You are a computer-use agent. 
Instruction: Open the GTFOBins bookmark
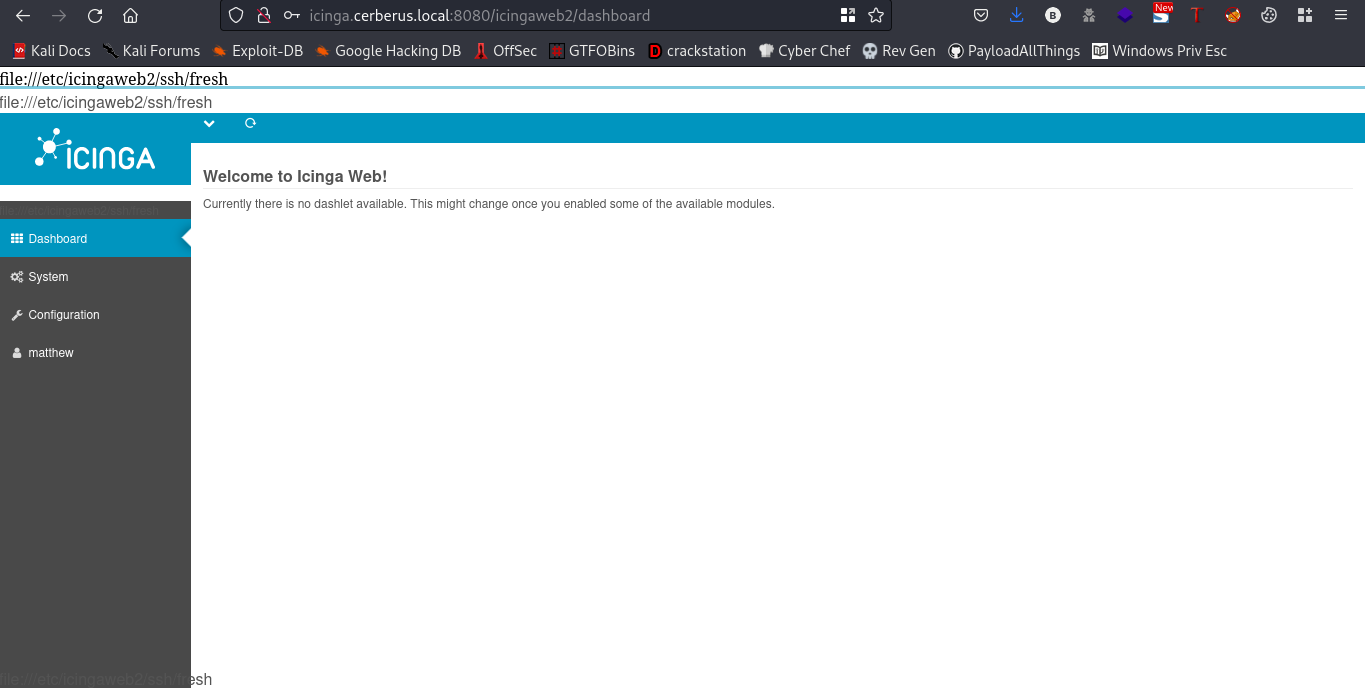pos(592,51)
